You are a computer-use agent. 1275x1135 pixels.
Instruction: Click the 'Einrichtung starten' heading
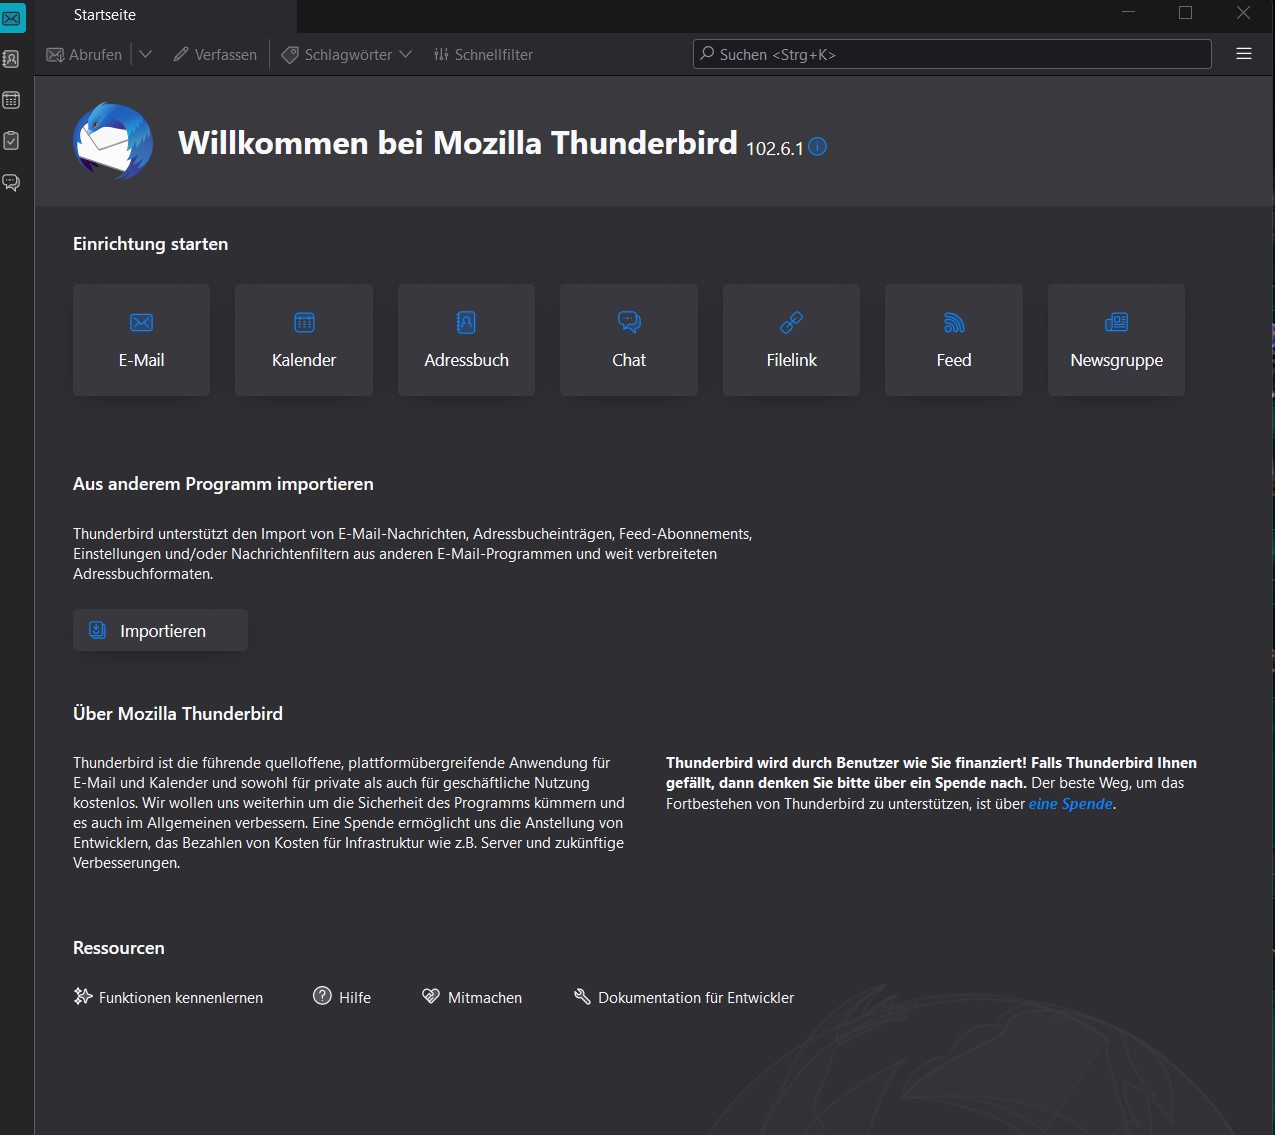[150, 244]
